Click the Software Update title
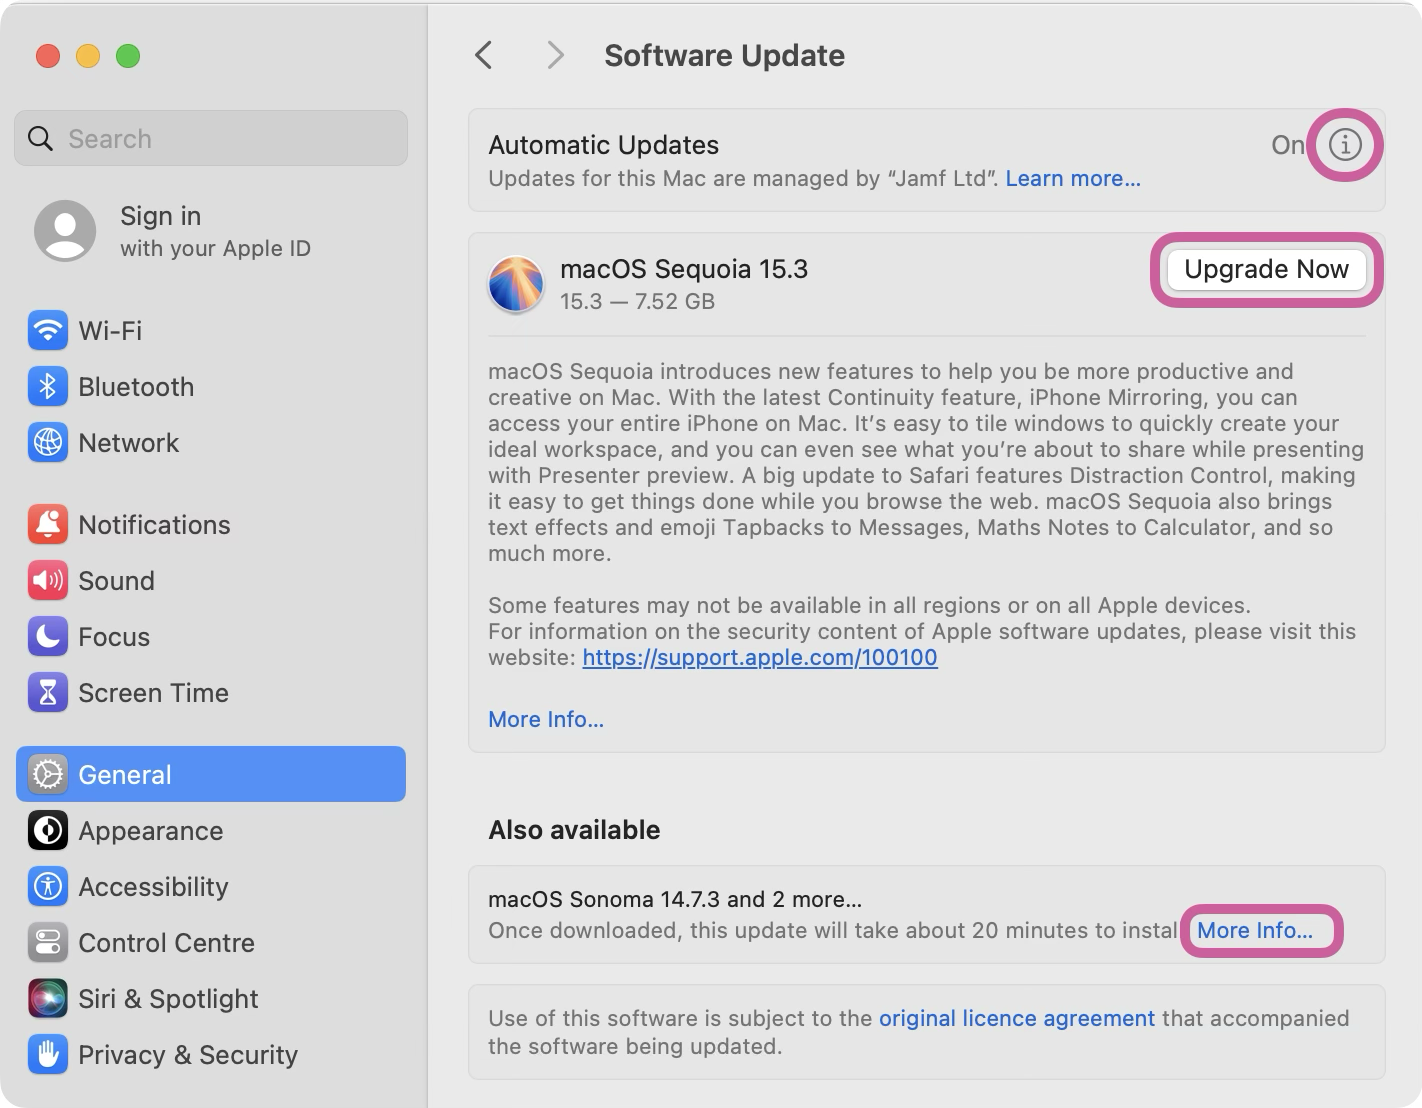Screen dimensions: 1422x1108 [724, 55]
